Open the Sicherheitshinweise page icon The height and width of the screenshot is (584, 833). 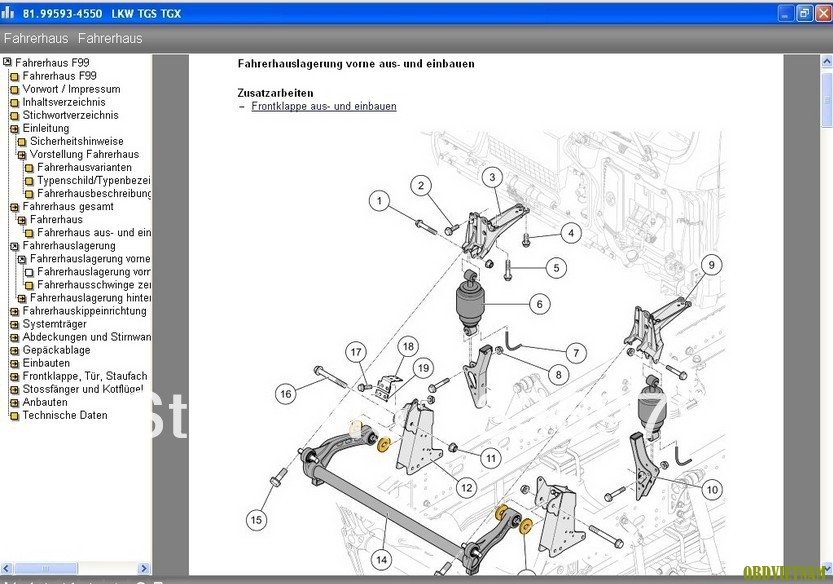[22, 142]
